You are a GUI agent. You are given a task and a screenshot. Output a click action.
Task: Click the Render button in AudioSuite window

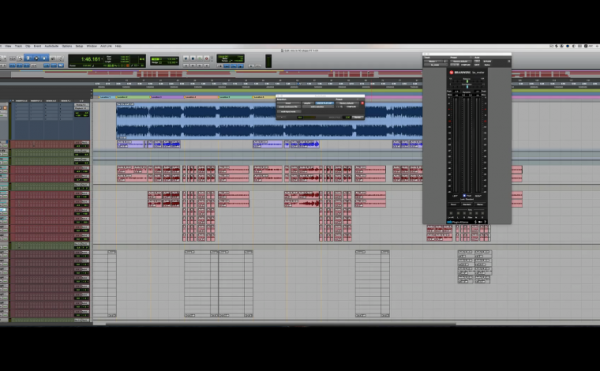pyautogui.click(x=358, y=117)
